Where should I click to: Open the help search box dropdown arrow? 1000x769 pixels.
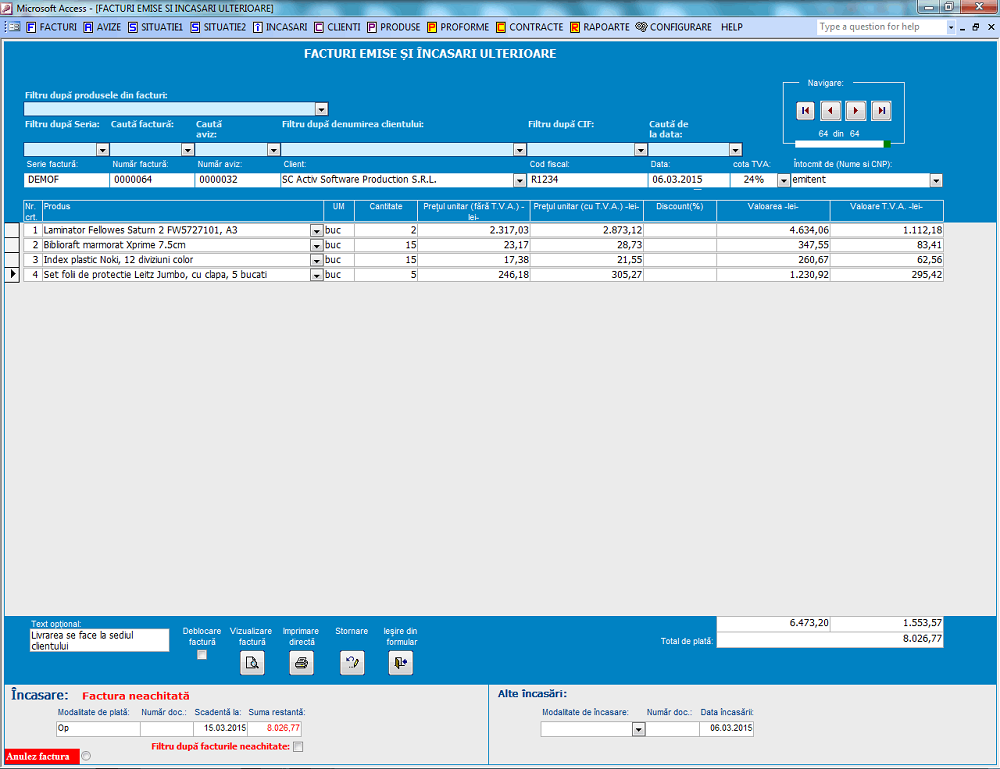pos(951,27)
